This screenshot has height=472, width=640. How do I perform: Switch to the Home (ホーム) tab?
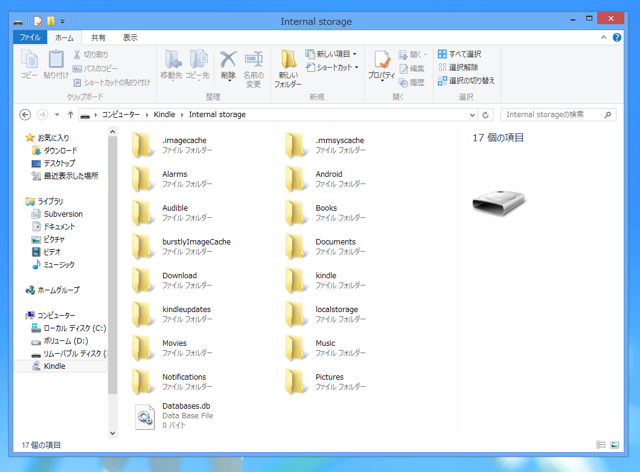pos(64,38)
